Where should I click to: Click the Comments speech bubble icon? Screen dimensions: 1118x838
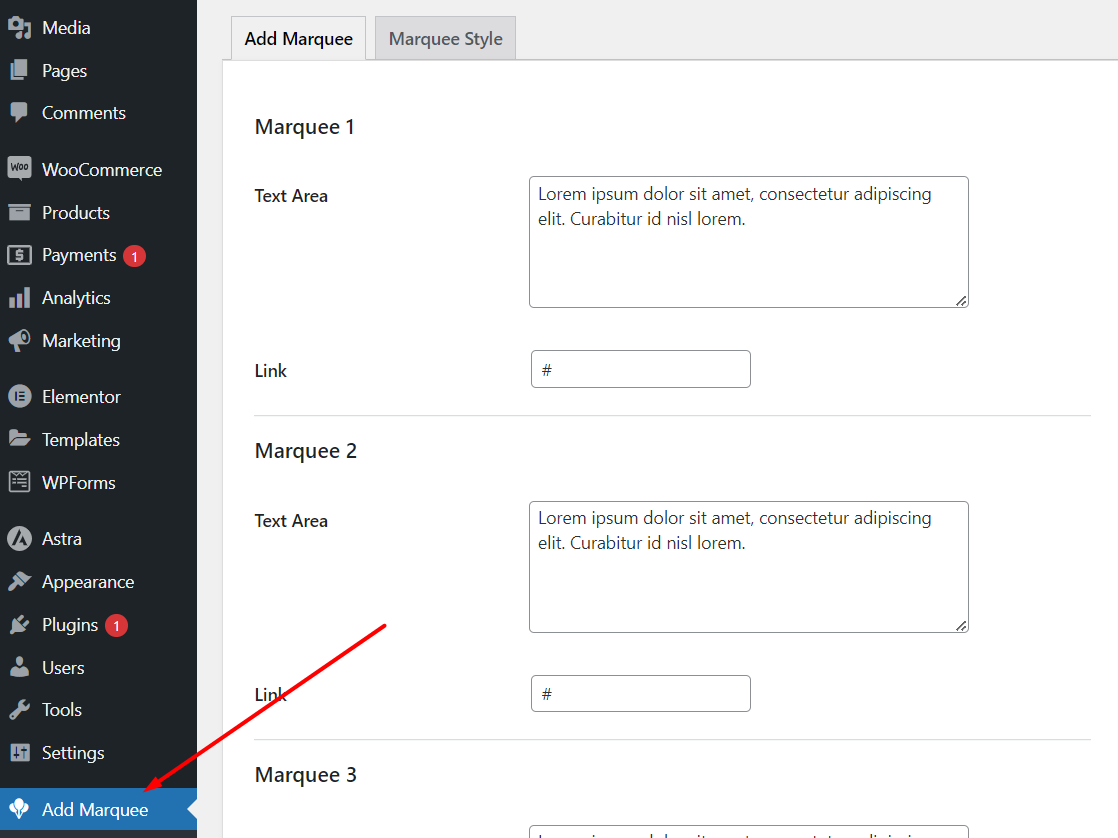point(19,113)
